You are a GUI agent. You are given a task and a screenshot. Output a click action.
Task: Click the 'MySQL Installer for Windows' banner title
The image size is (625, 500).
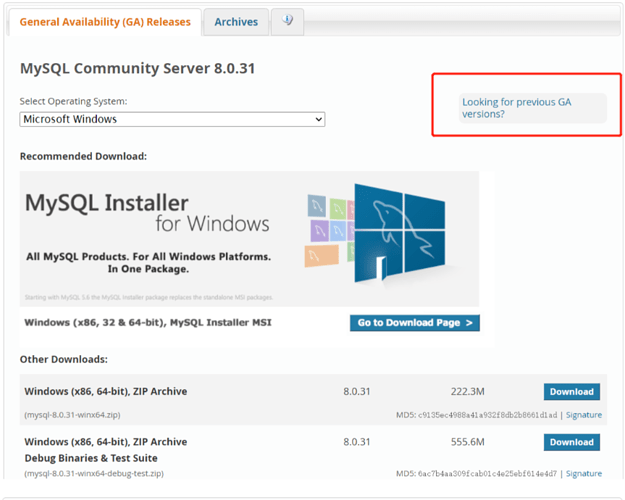[x=147, y=212]
